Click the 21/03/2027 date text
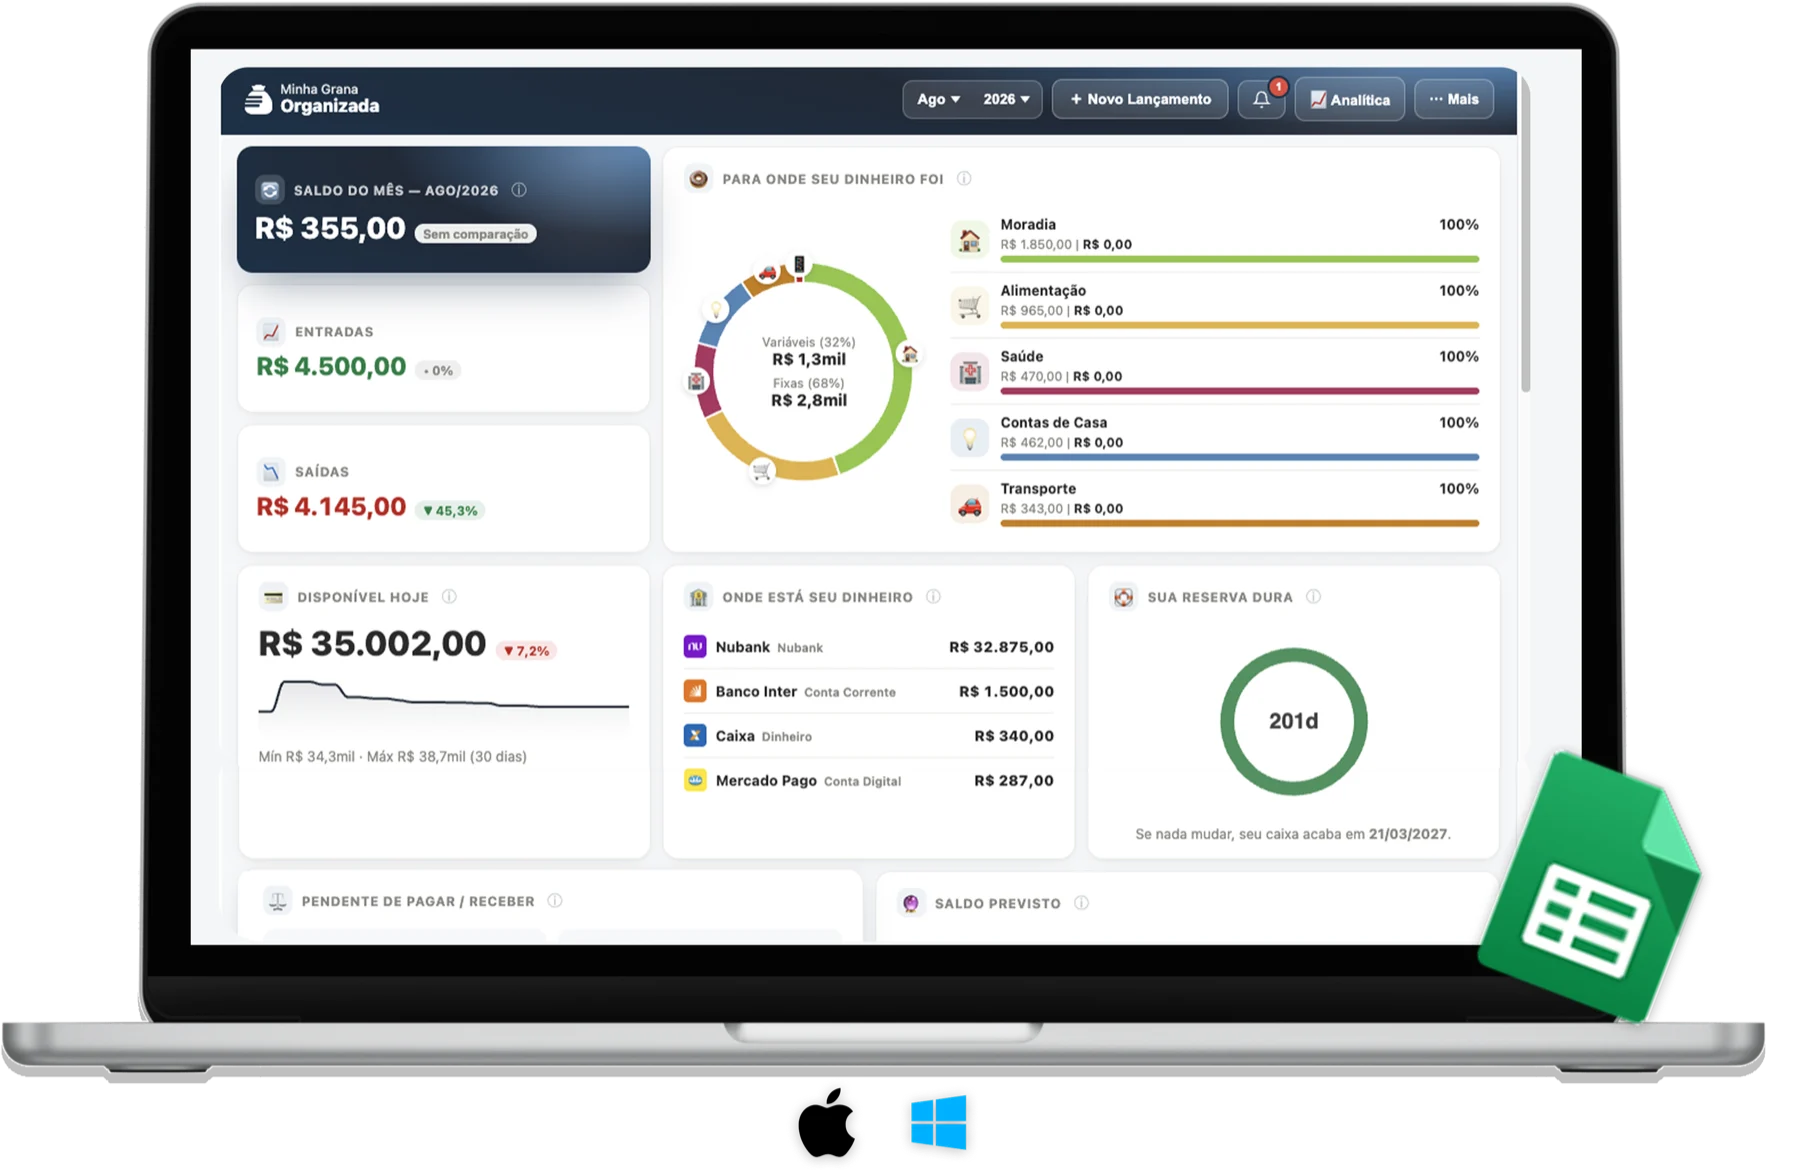This screenshot has height=1173, width=1800. pyautogui.click(x=1408, y=834)
